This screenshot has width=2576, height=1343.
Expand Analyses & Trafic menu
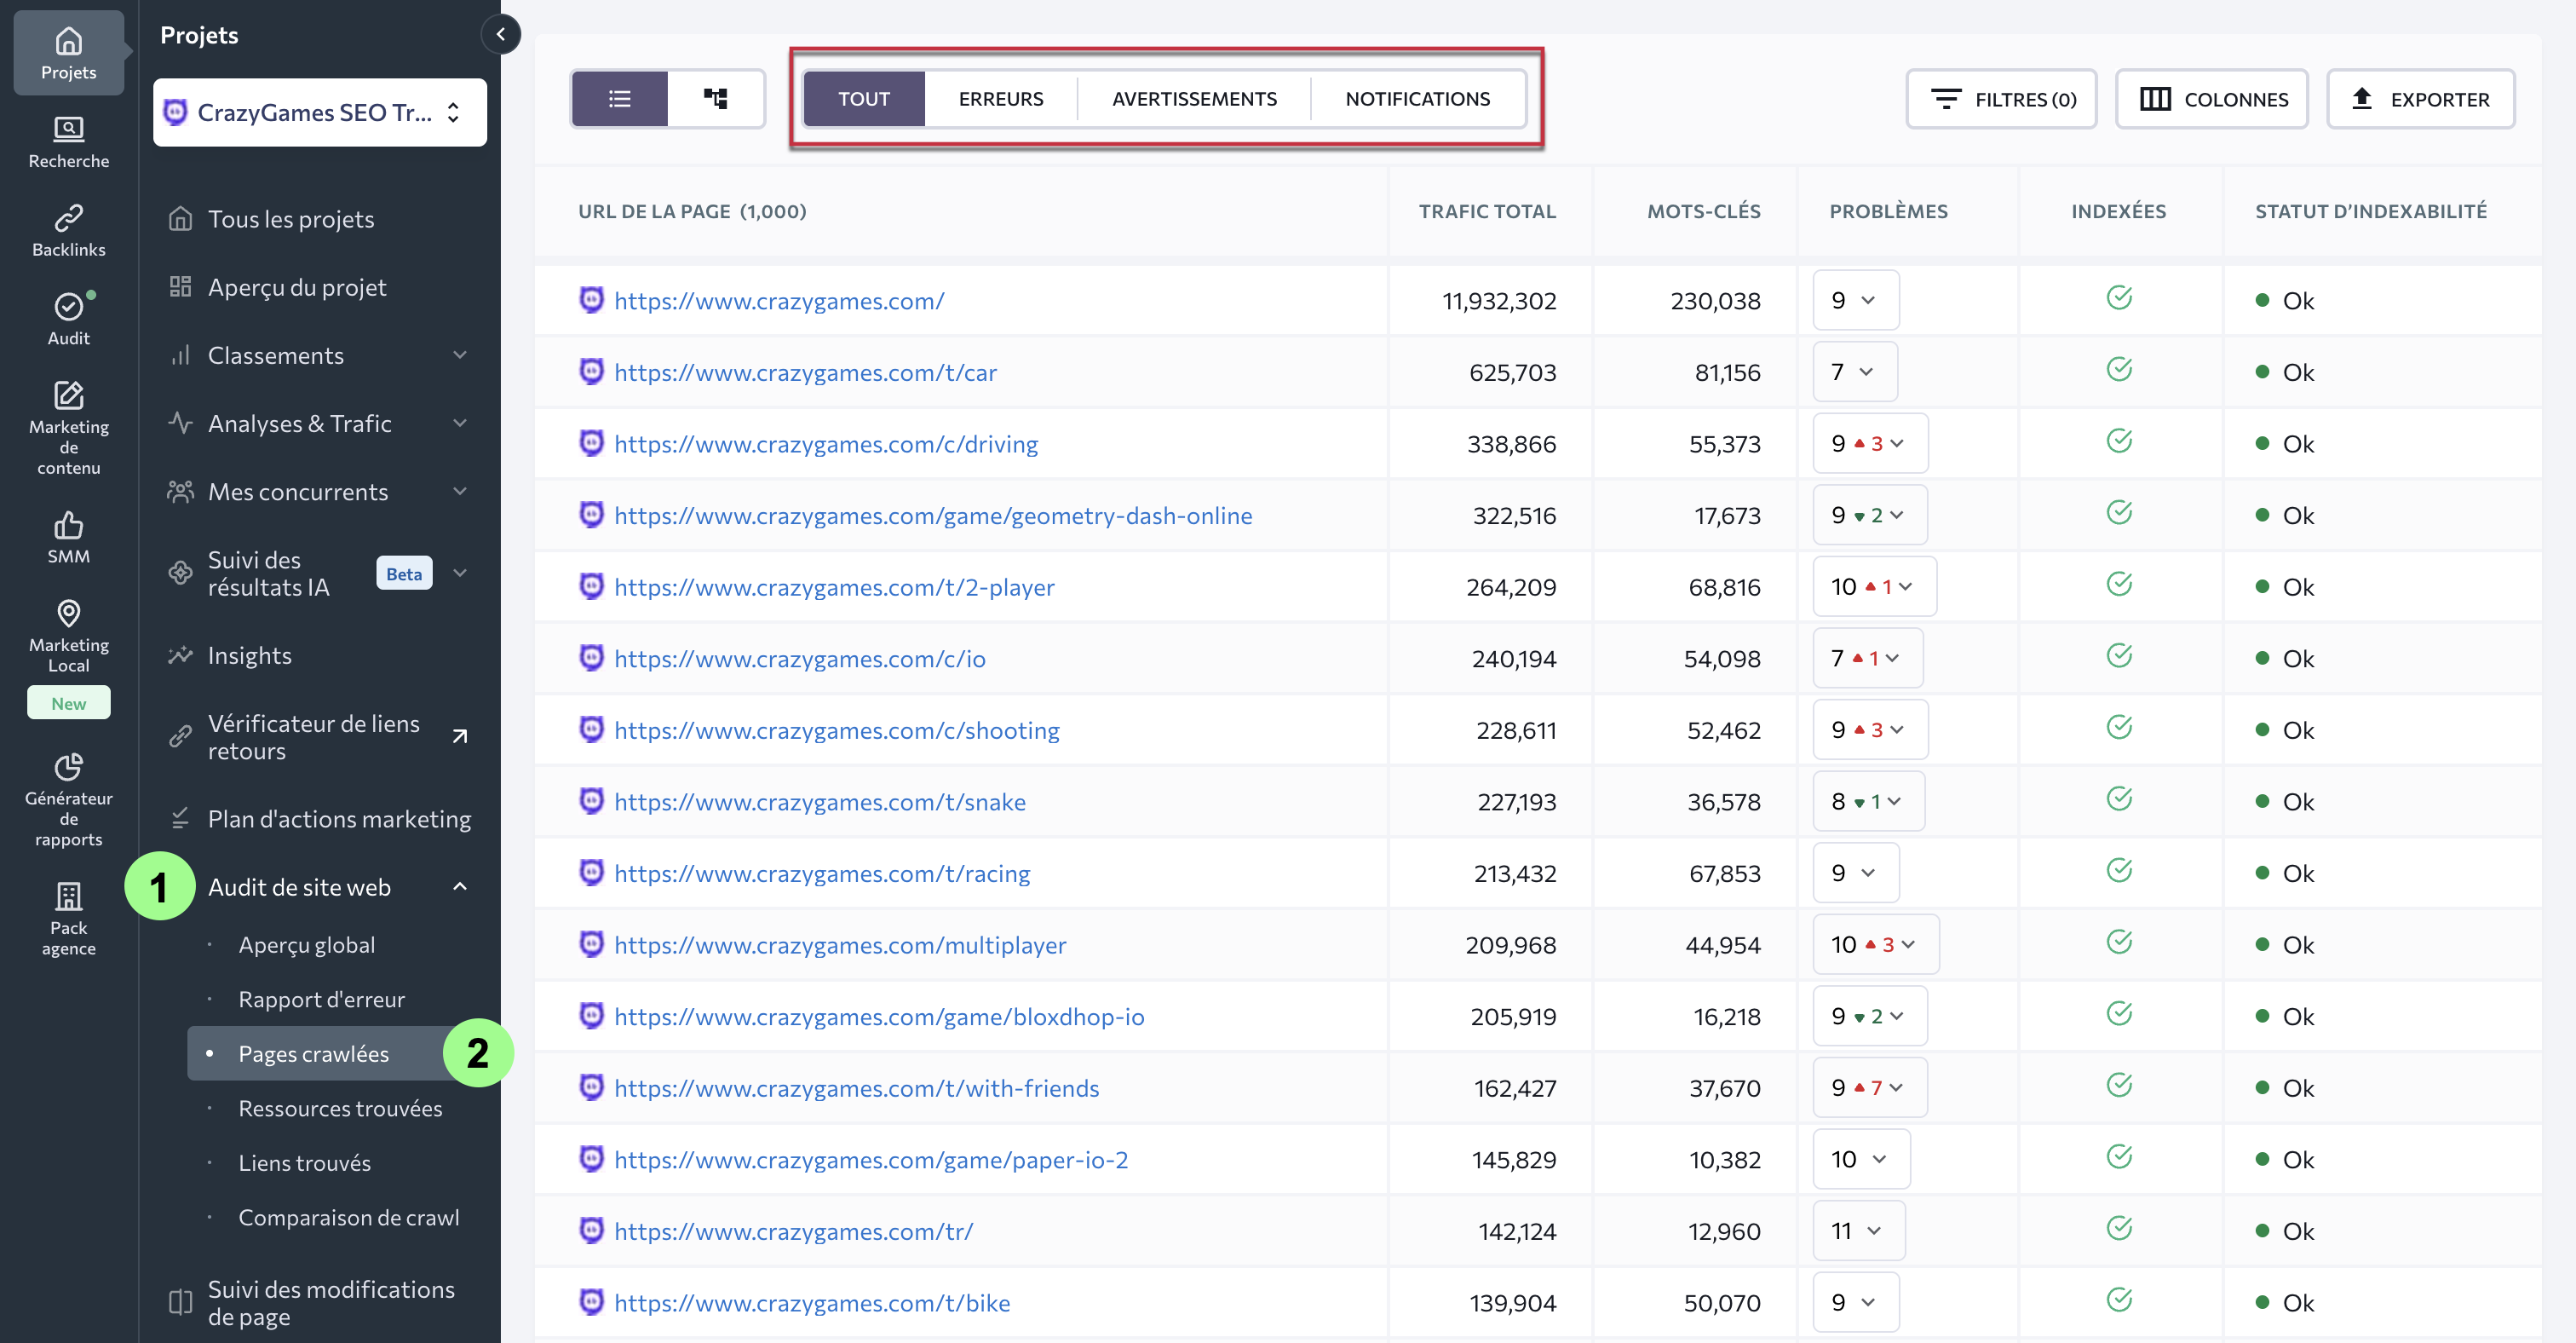pyautogui.click(x=460, y=423)
